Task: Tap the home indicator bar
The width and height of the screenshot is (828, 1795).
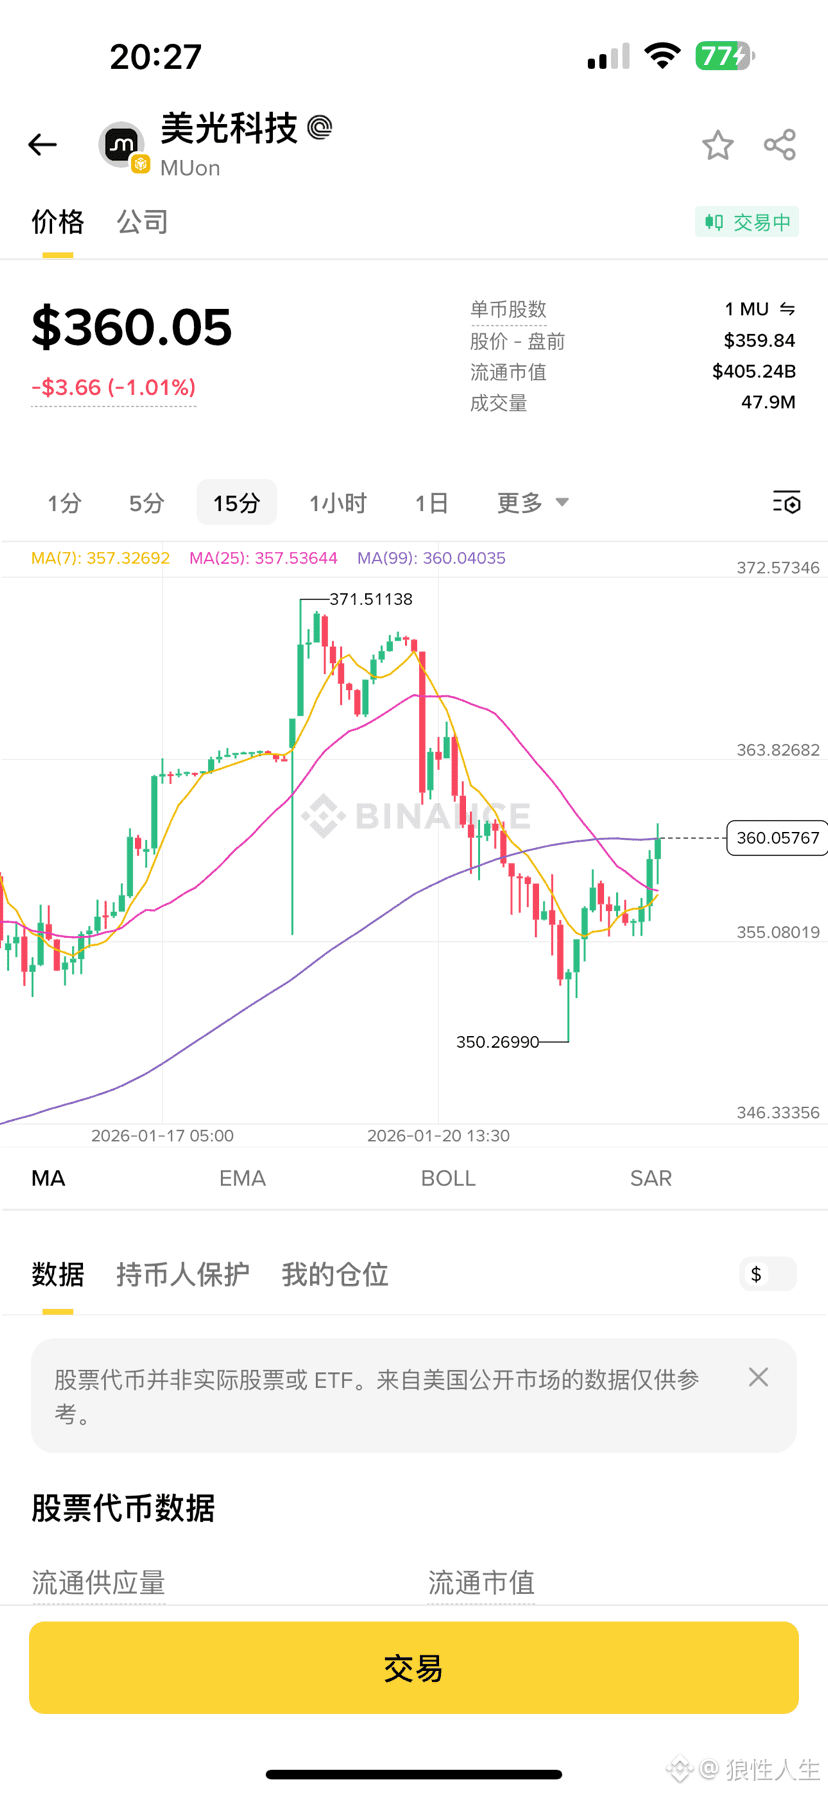Action: (x=414, y=1775)
